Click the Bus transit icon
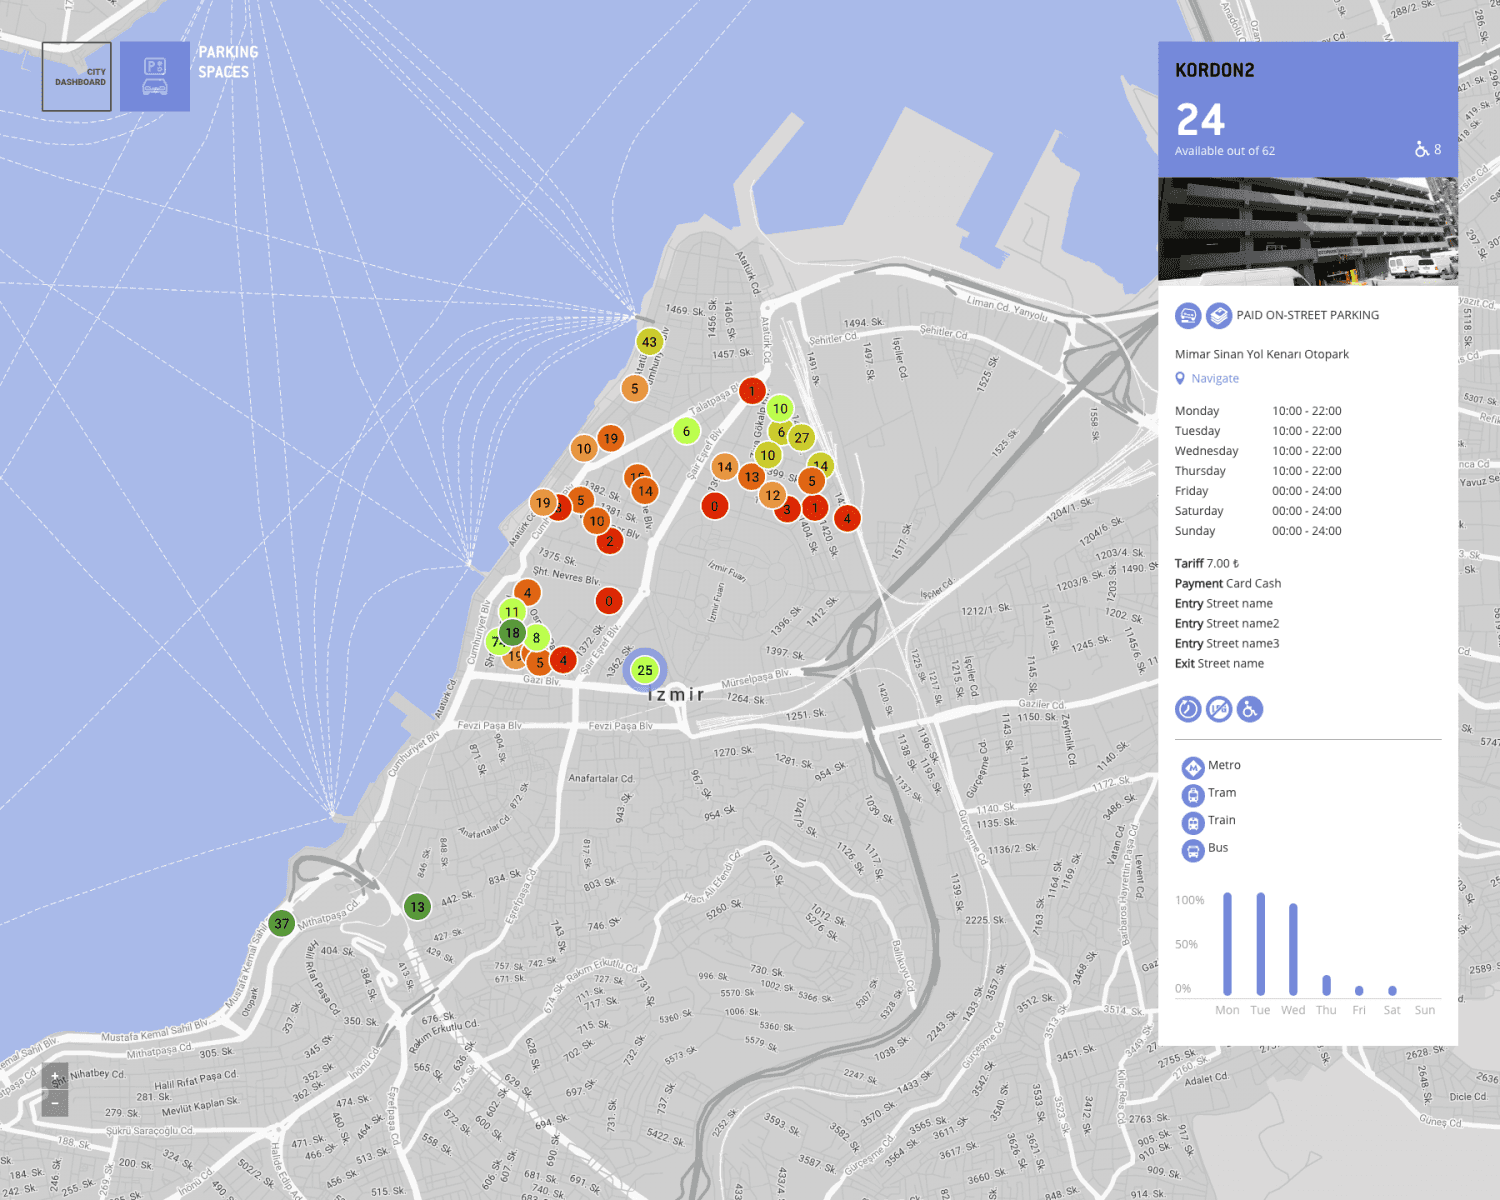Viewport: 1500px width, 1200px height. coord(1193,850)
